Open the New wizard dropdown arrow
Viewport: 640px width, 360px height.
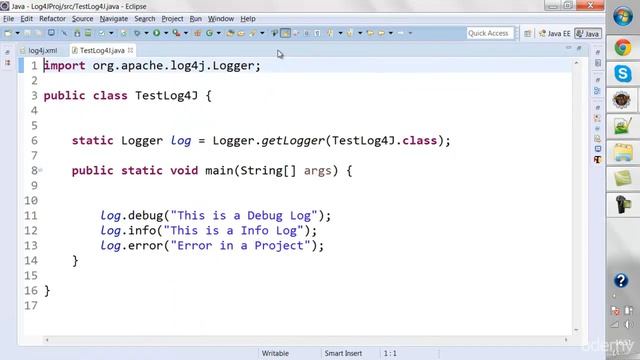pos(18,33)
